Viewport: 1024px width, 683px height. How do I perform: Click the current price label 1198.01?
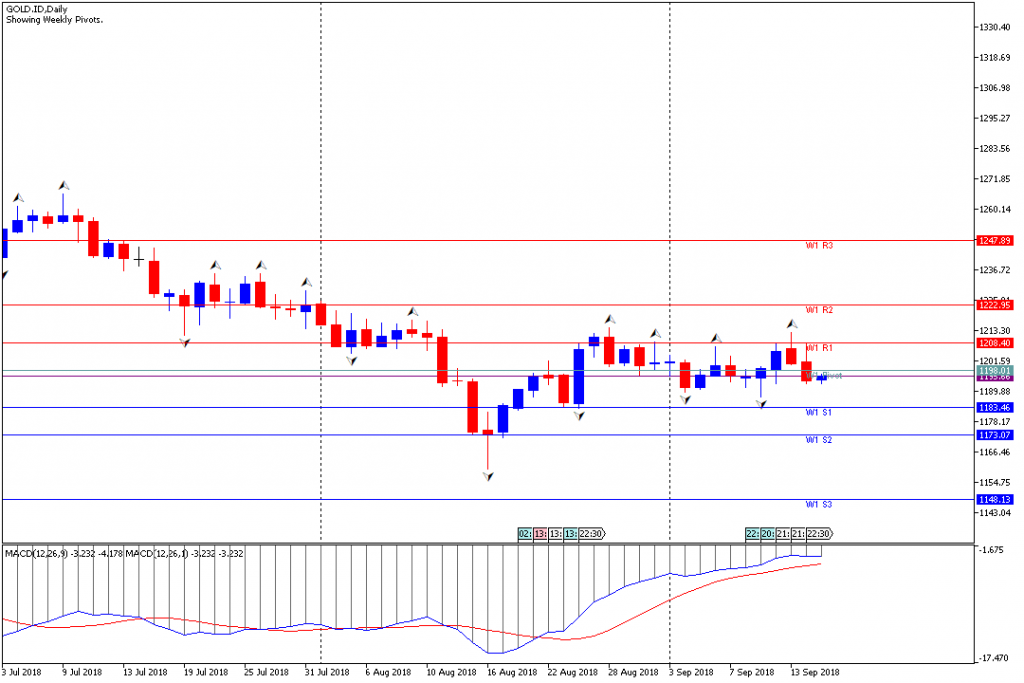[995, 370]
